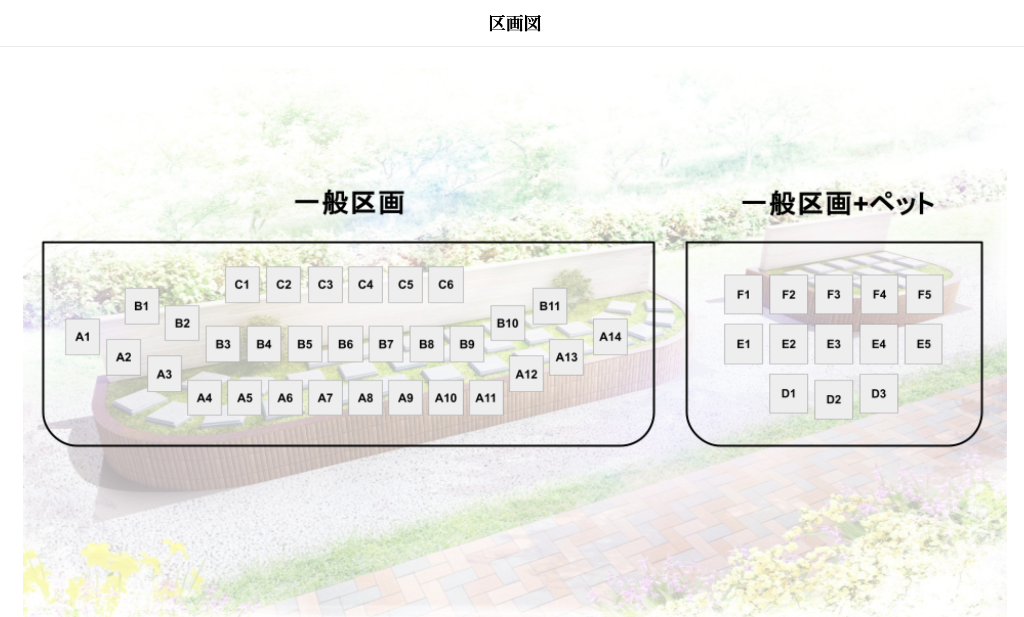This screenshot has width=1024, height=617.
Task: Select plot E3 in pet section
Action: (833, 344)
